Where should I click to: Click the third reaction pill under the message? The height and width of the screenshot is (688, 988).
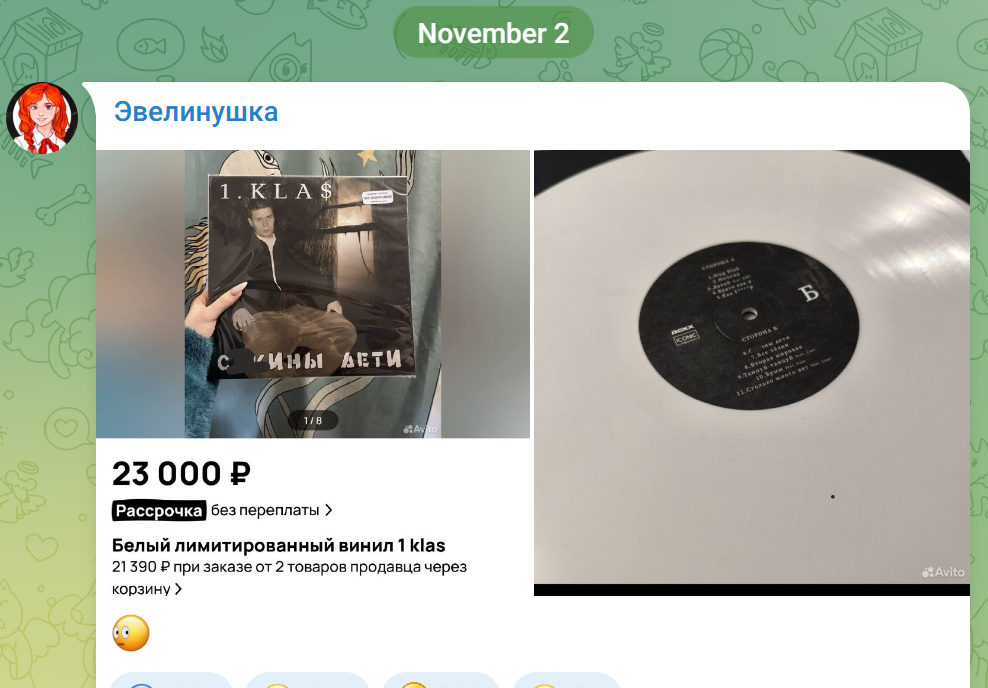point(440,680)
